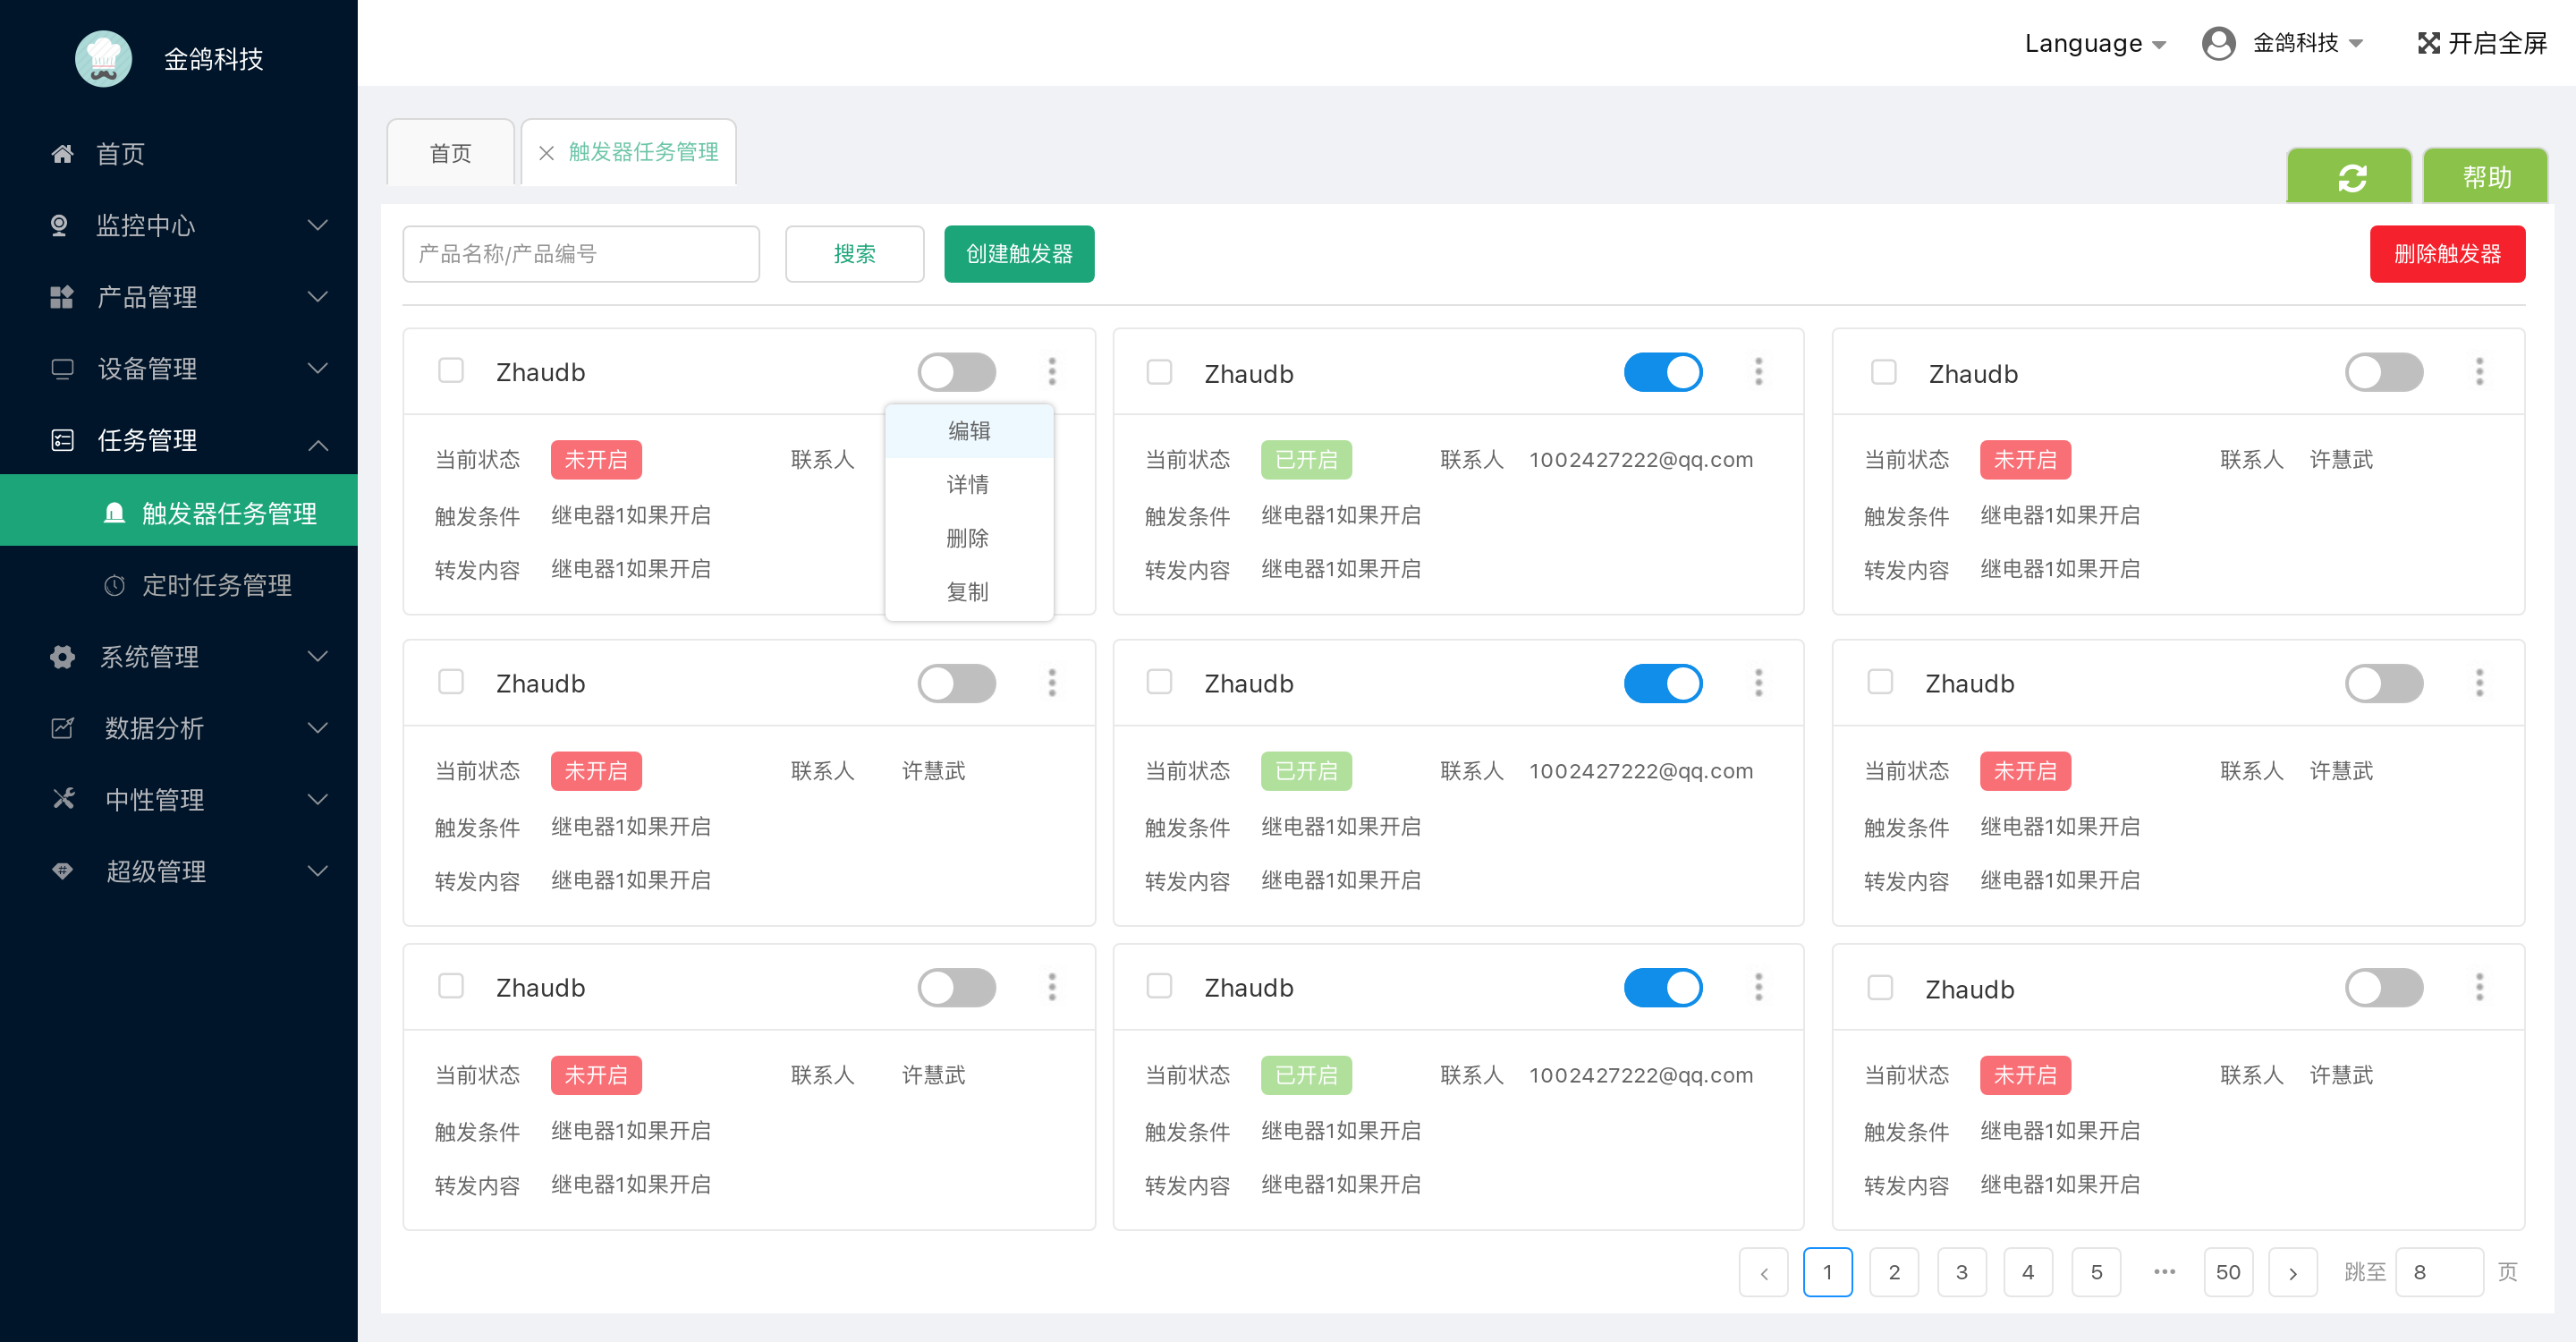Viewport: 2576px width, 1342px height.
Task: Click the 任务管理 list icon
Action: 62,440
